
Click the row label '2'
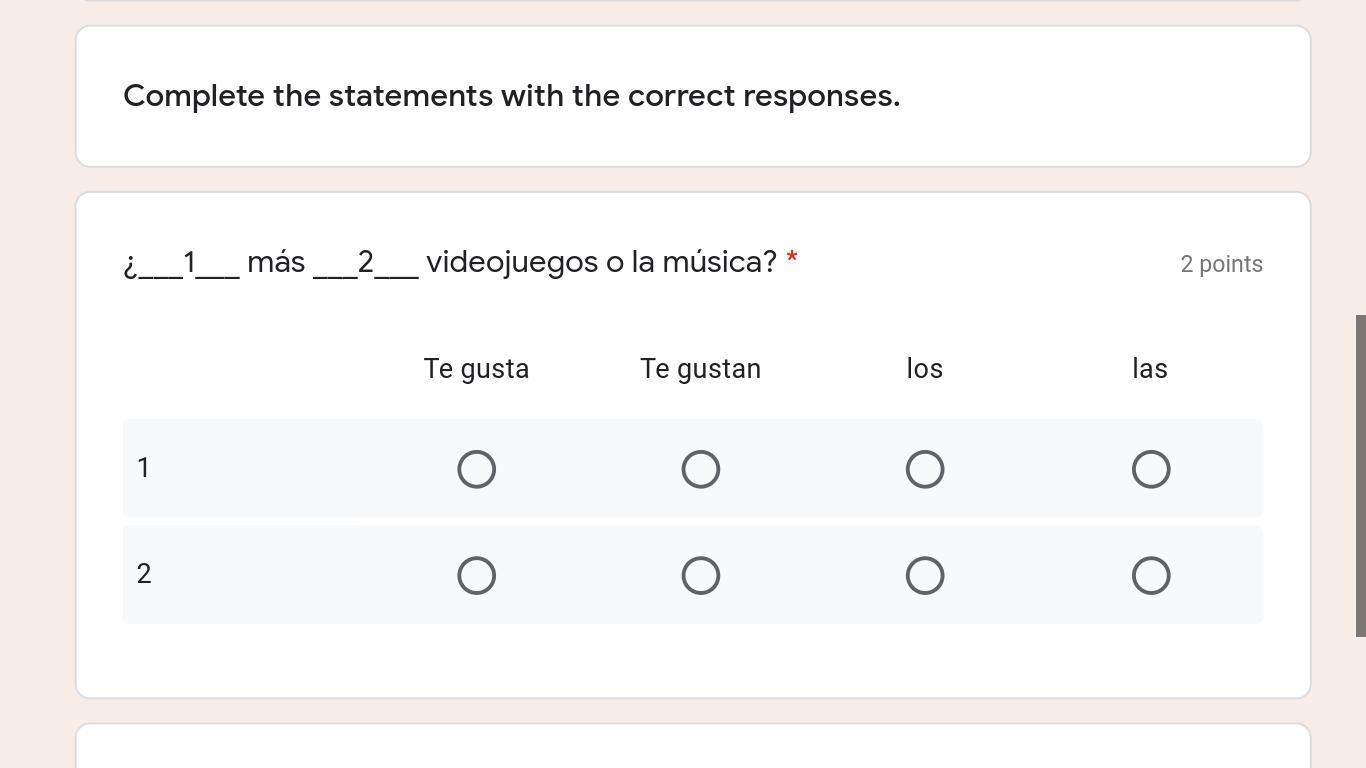[144, 574]
